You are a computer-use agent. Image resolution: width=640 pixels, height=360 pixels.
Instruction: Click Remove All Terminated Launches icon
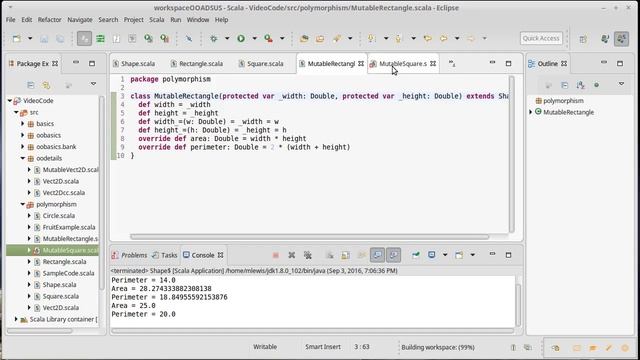point(308,255)
